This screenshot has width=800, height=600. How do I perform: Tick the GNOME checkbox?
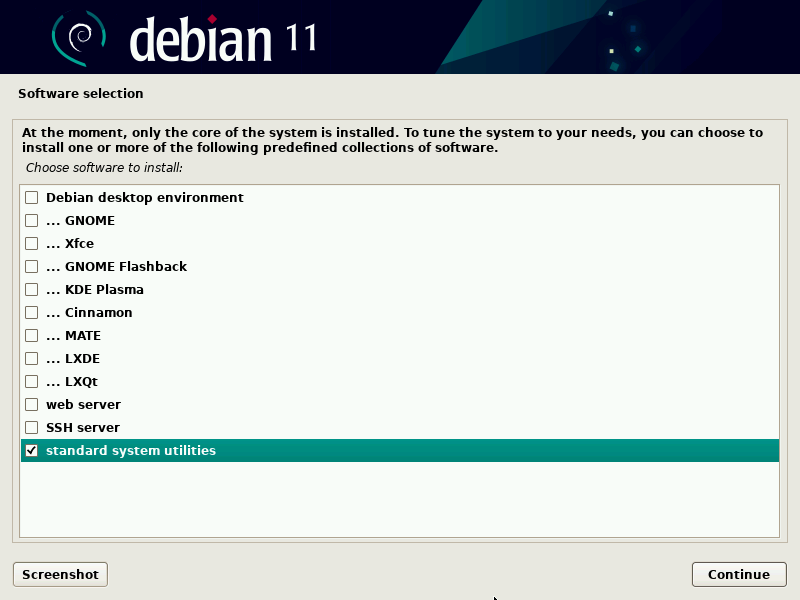pos(32,221)
